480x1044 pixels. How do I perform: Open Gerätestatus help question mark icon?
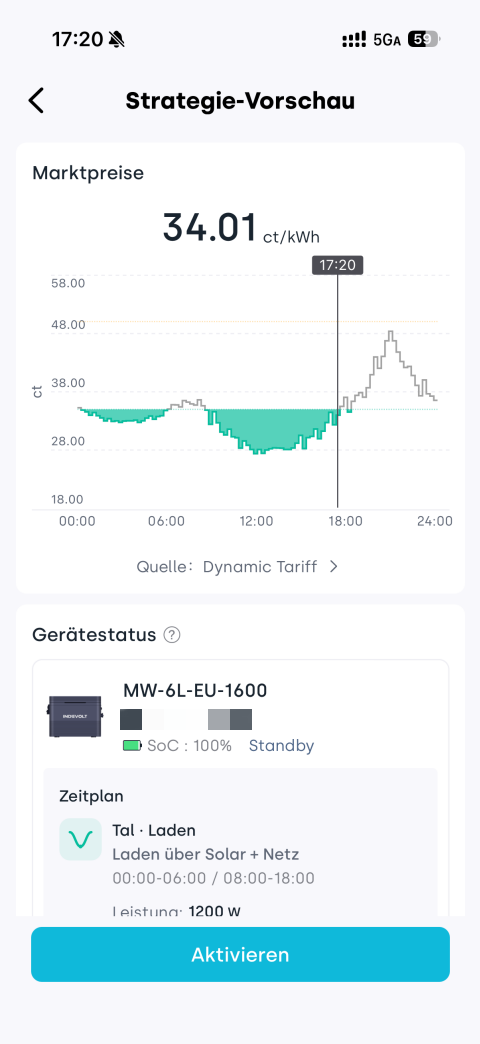click(x=172, y=635)
